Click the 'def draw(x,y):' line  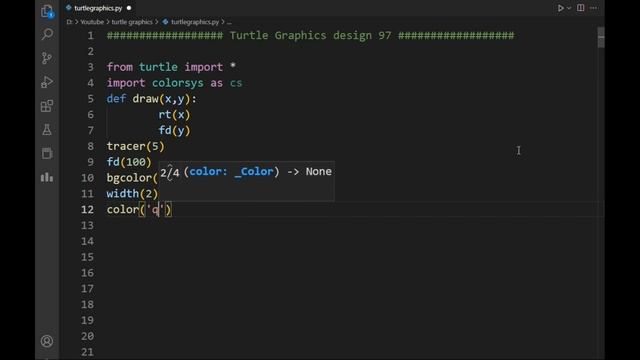pyautogui.click(x=151, y=99)
